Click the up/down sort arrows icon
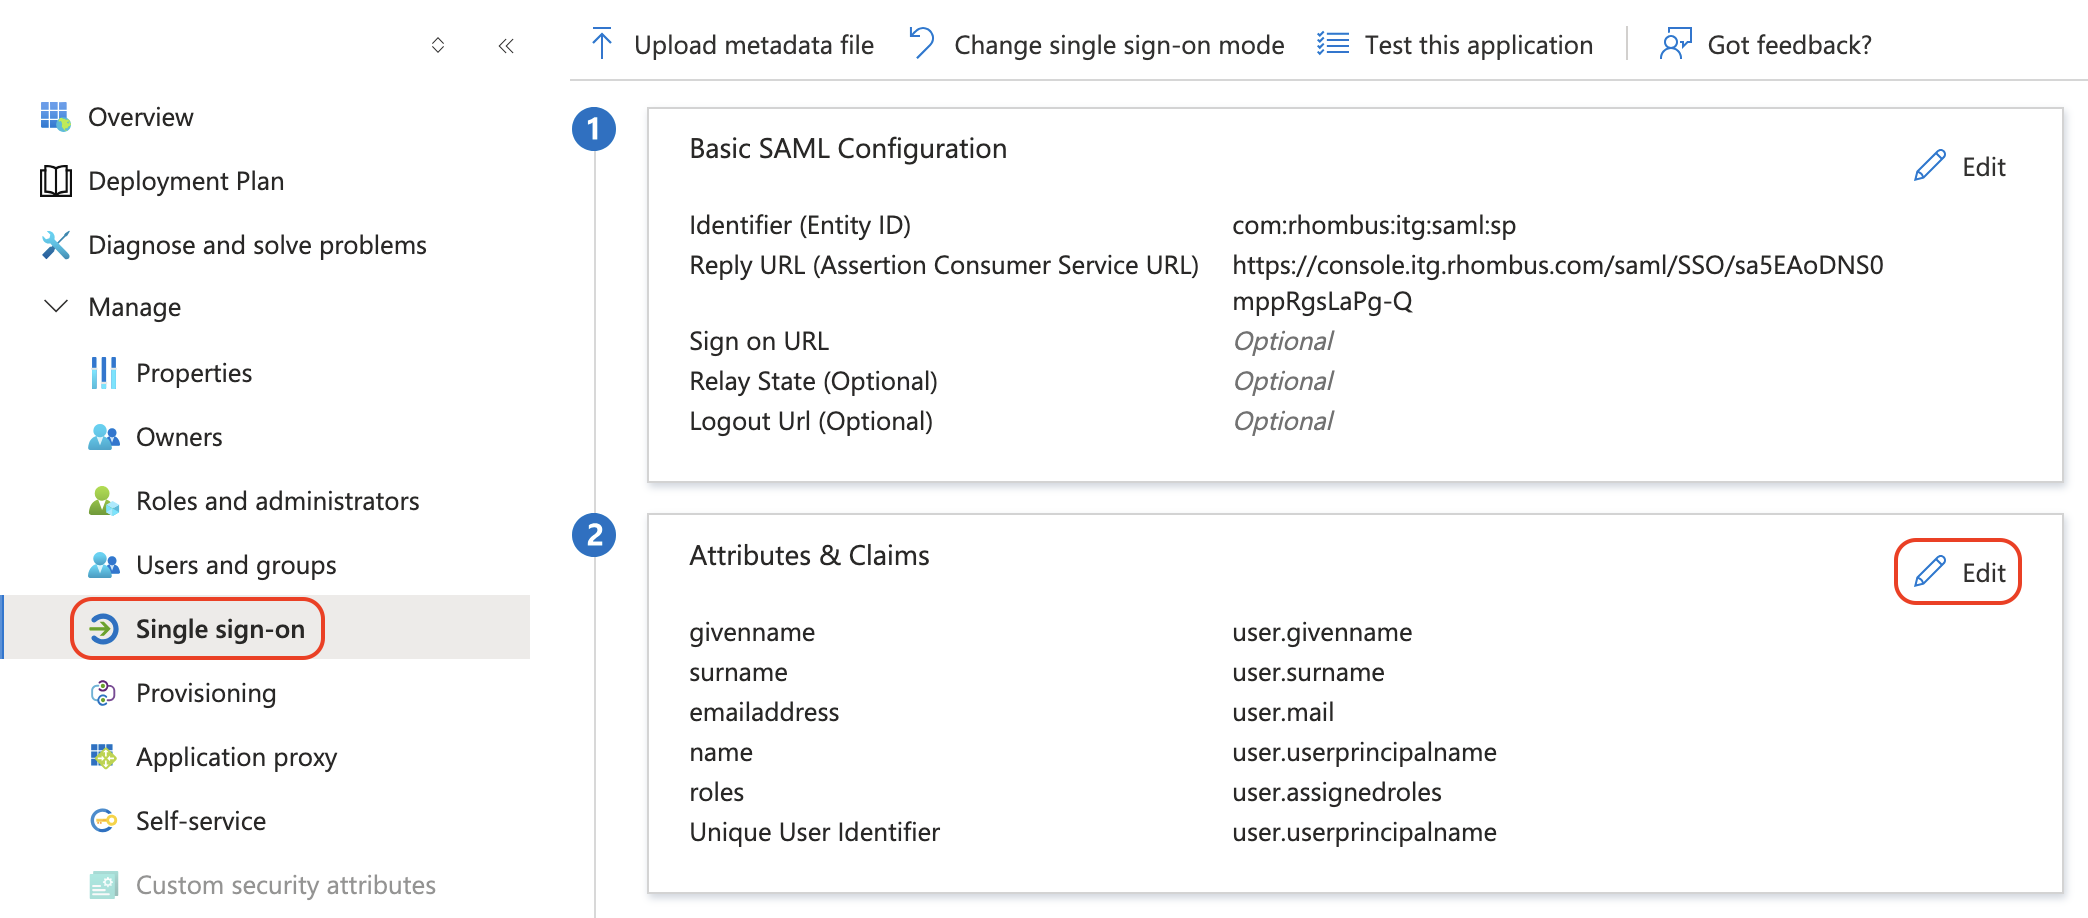 click(438, 45)
